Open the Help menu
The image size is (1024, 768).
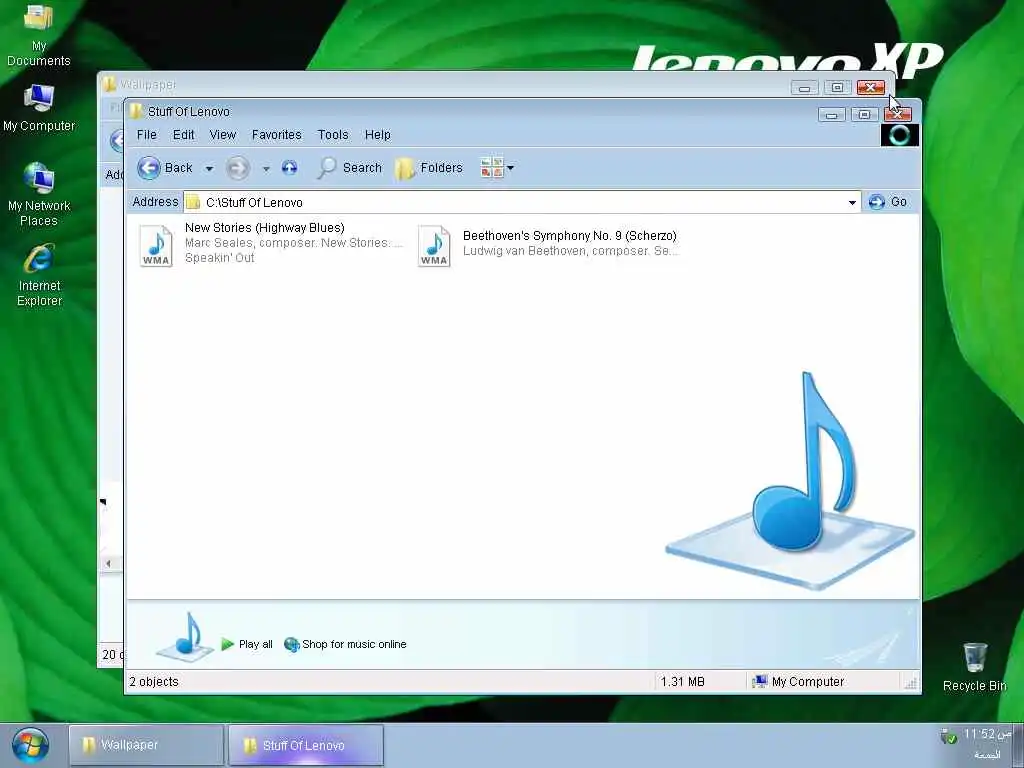click(x=377, y=135)
